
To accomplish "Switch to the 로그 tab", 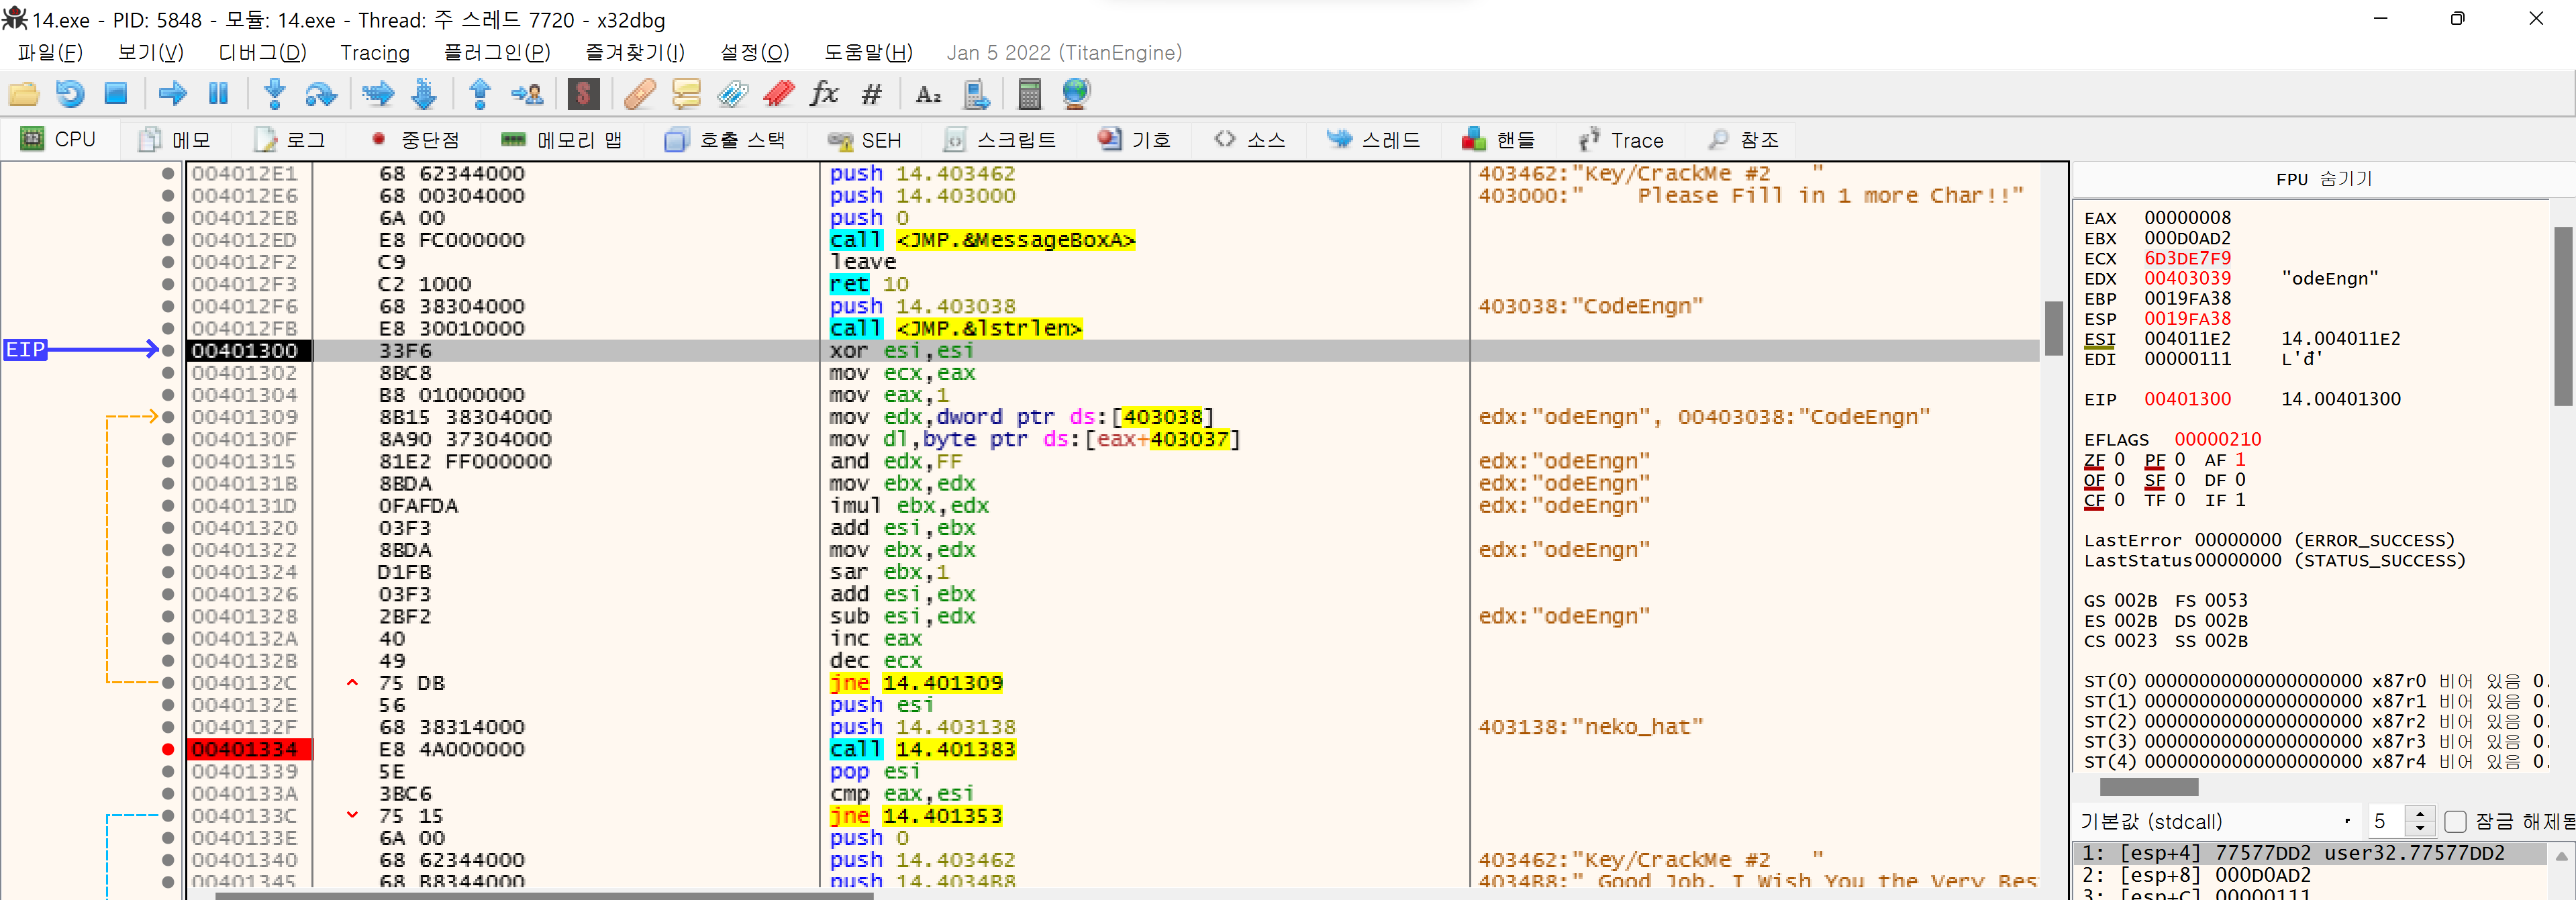I will (290, 140).
